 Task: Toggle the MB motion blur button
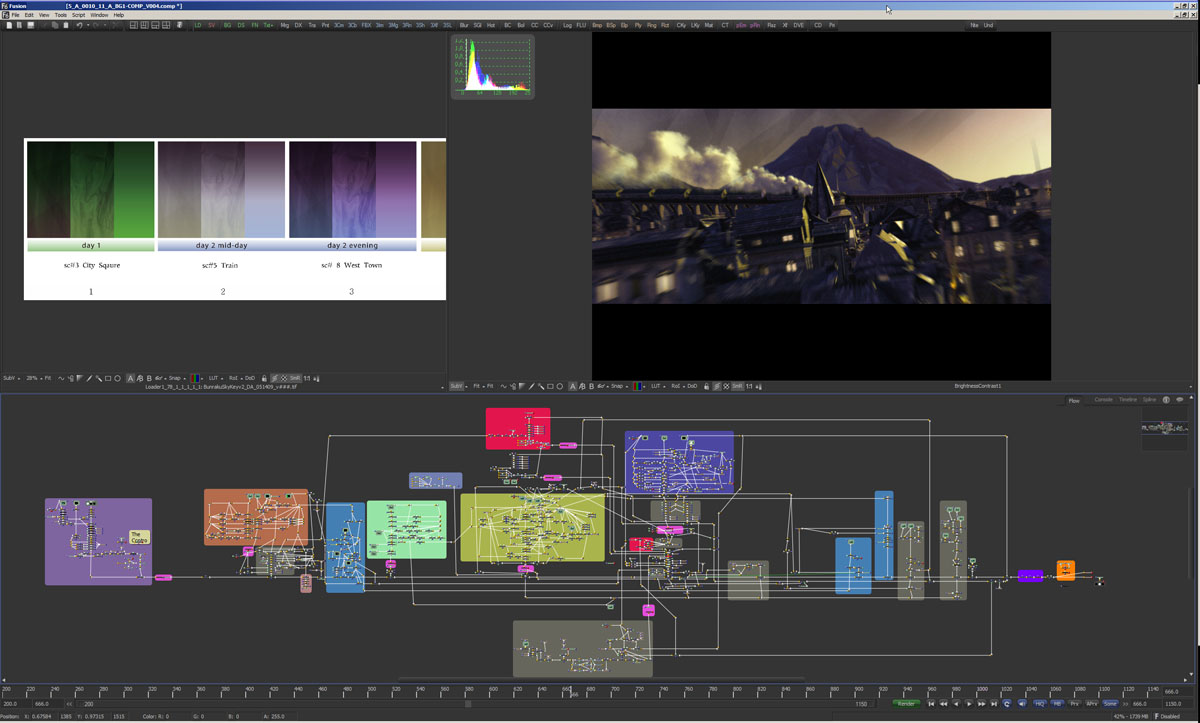coord(1057,703)
